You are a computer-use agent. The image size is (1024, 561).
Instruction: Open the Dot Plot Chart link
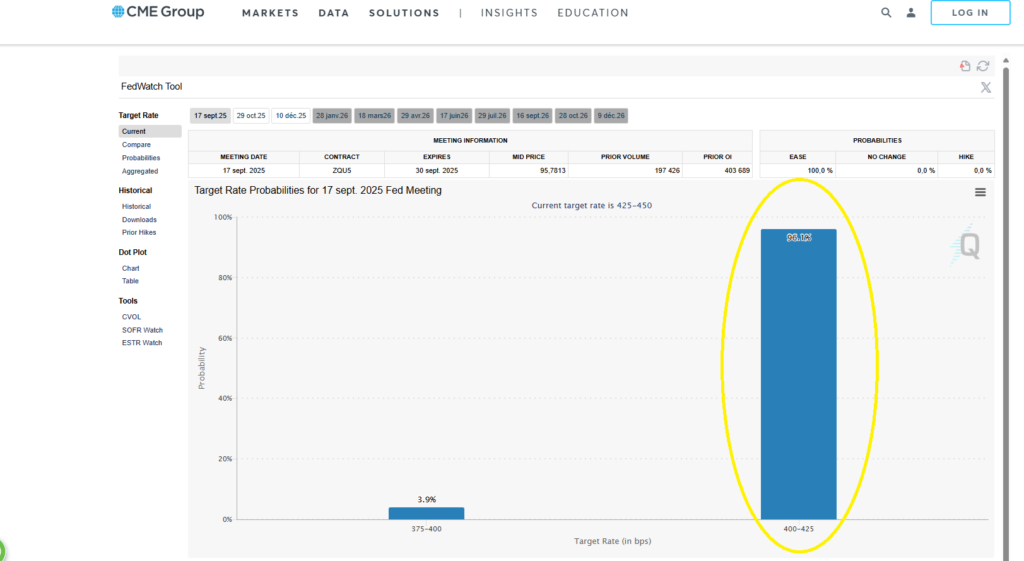tap(131, 268)
